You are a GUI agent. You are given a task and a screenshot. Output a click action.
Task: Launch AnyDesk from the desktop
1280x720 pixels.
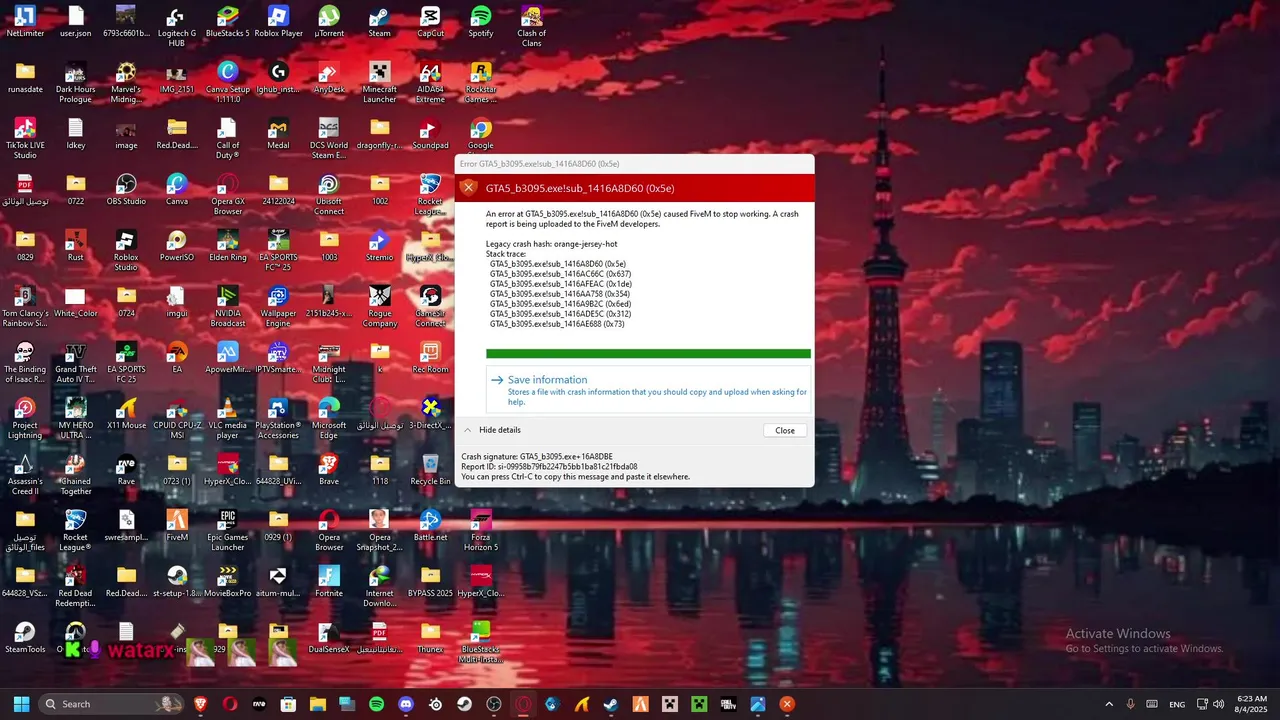329,78
